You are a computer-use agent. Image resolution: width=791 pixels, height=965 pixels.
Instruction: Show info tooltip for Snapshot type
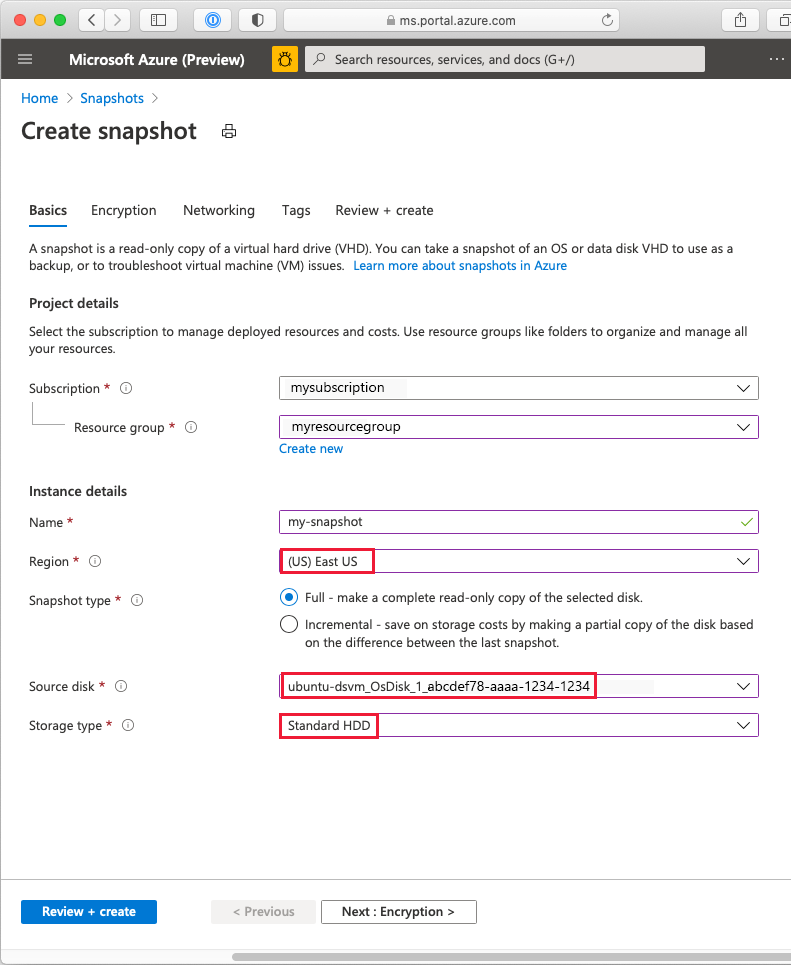pyautogui.click(x=137, y=600)
